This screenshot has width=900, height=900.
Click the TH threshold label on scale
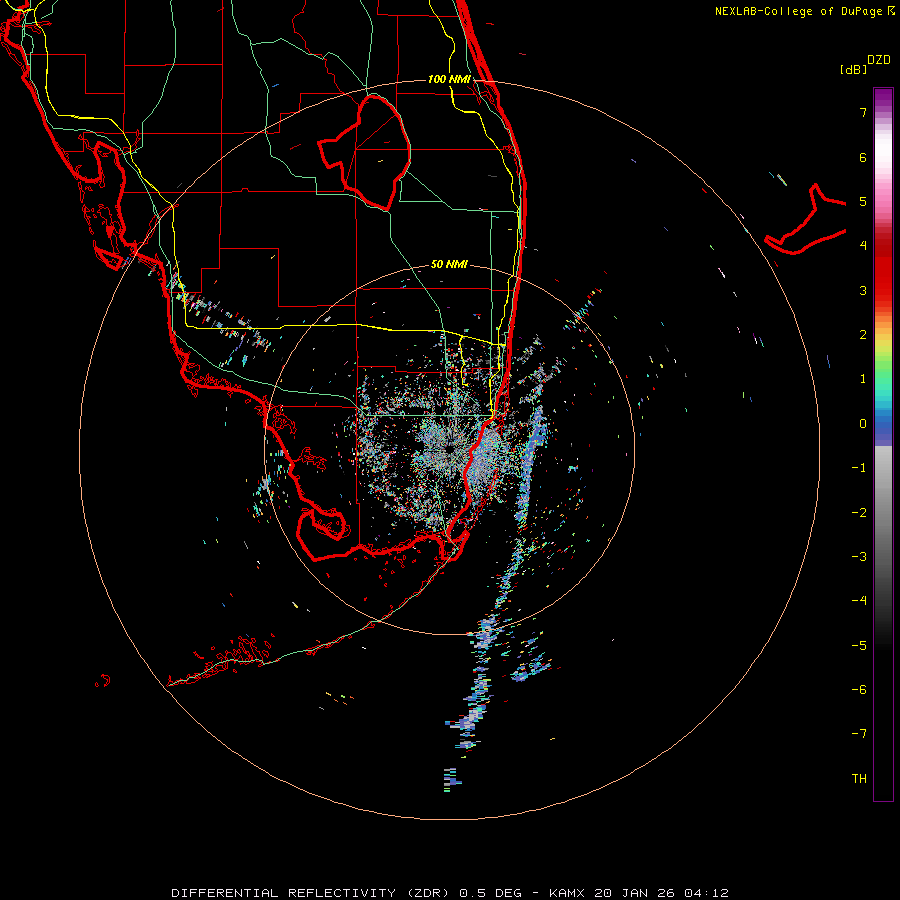[x=859, y=778]
